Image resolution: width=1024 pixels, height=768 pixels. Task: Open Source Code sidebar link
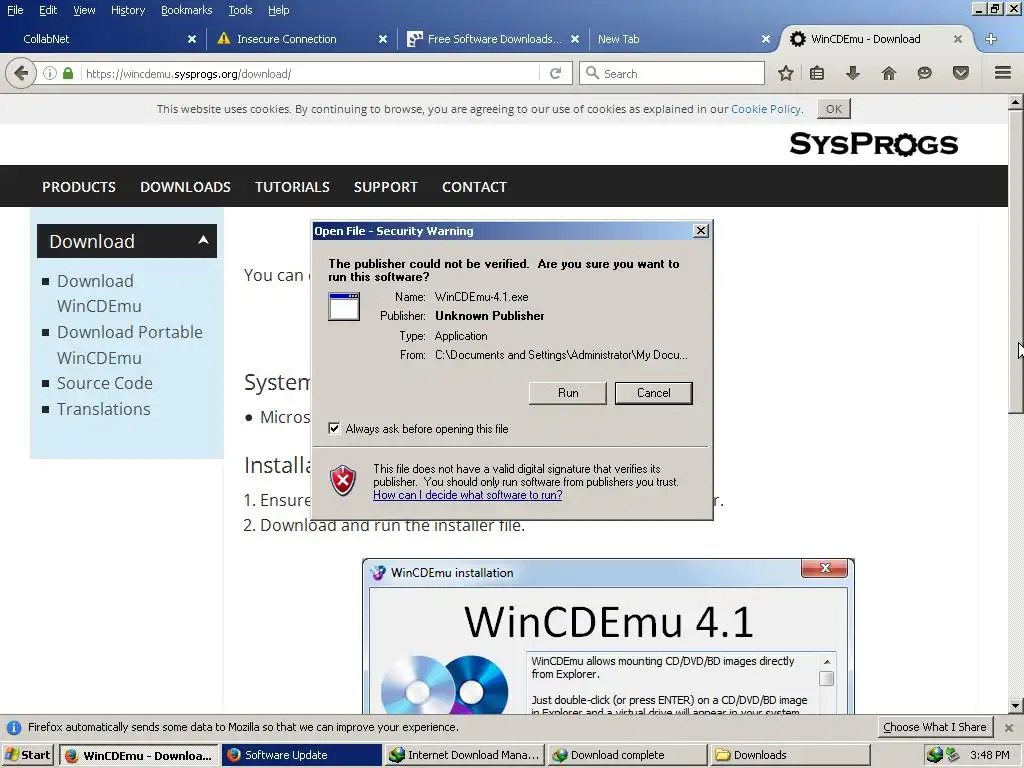pyautogui.click(x=104, y=383)
